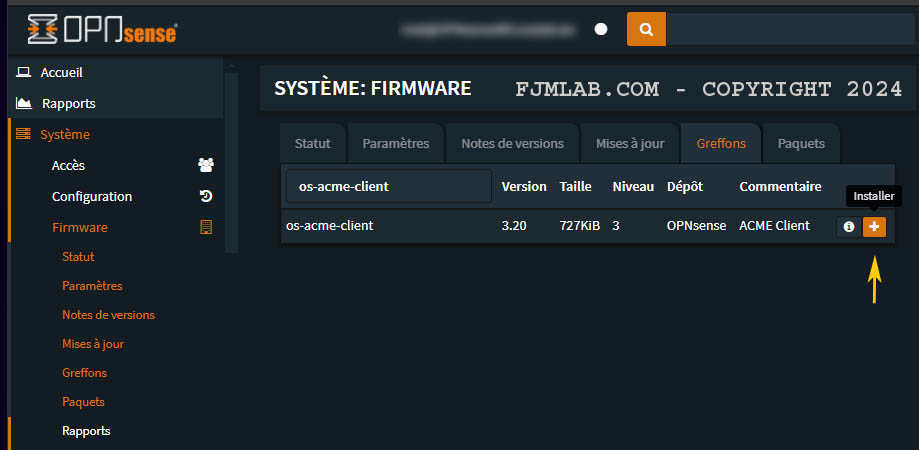Click the orange plus Installer button
Image resolution: width=919 pixels, height=450 pixels.
click(x=874, y=227)
